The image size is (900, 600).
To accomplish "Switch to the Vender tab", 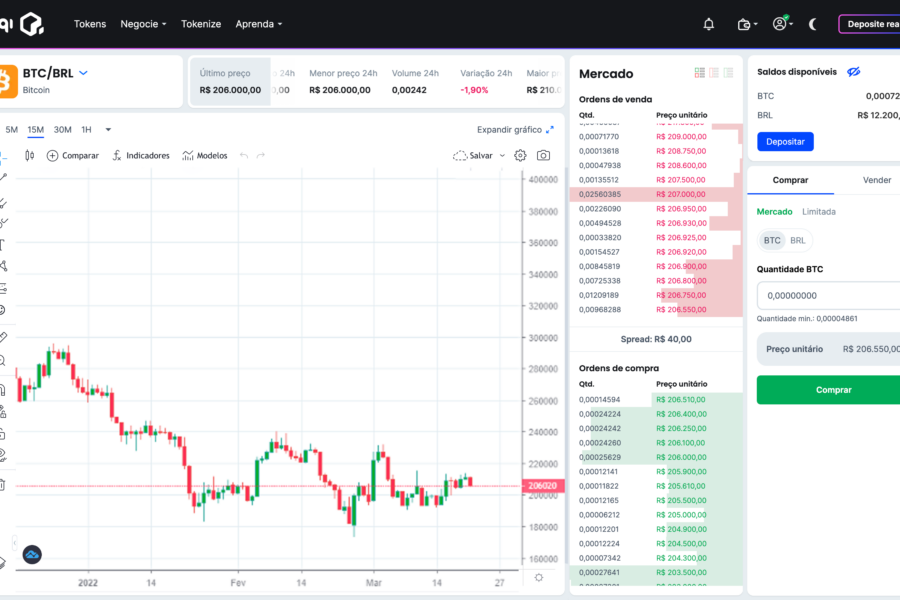I will tap(876, 180).
